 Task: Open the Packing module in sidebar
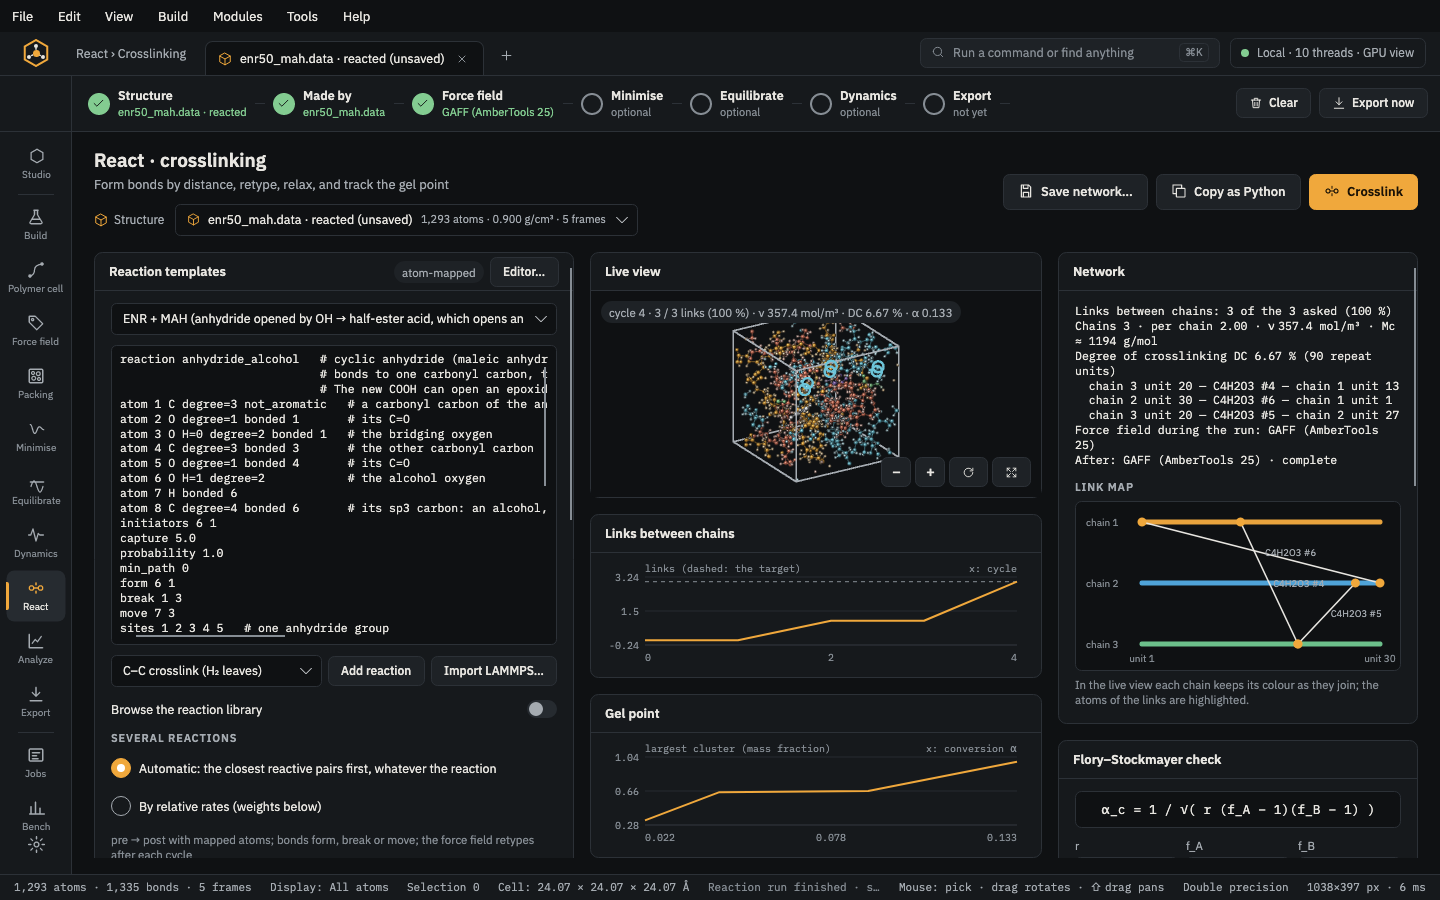coord(36,383)
